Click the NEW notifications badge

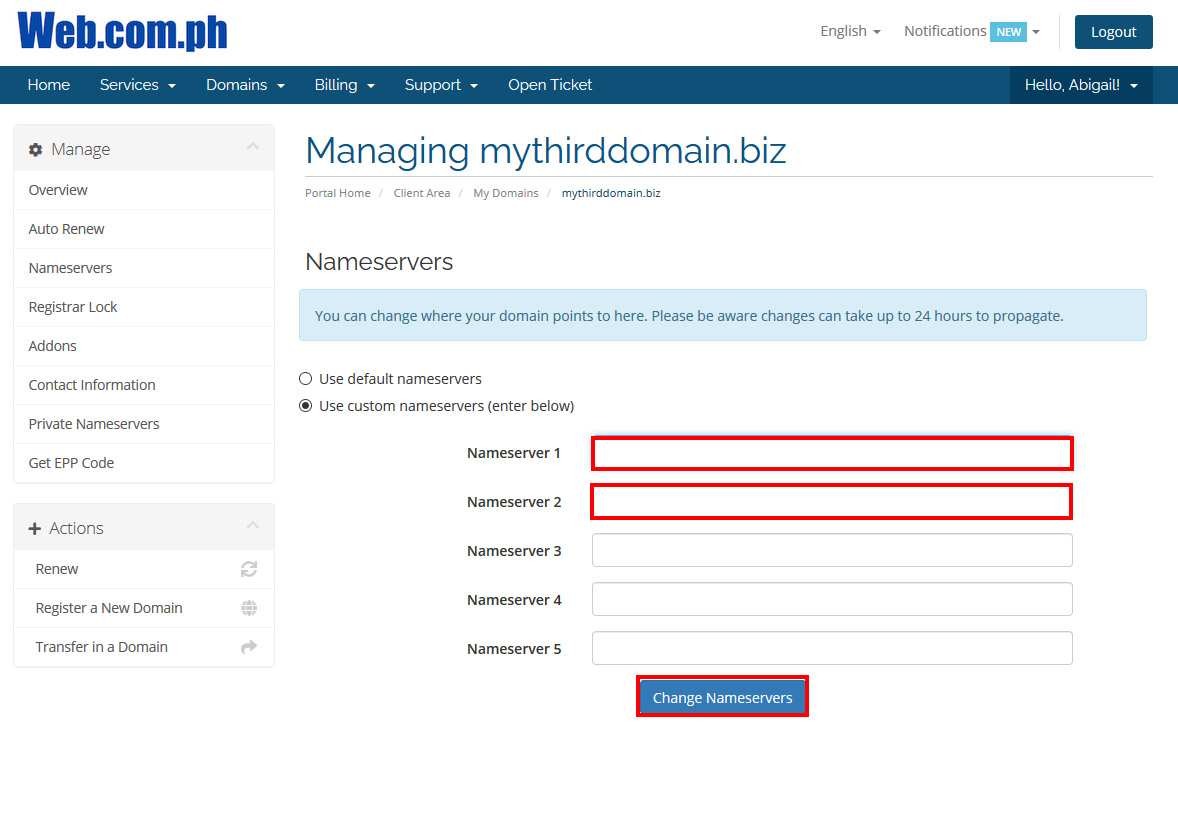tap(1008, 32)
